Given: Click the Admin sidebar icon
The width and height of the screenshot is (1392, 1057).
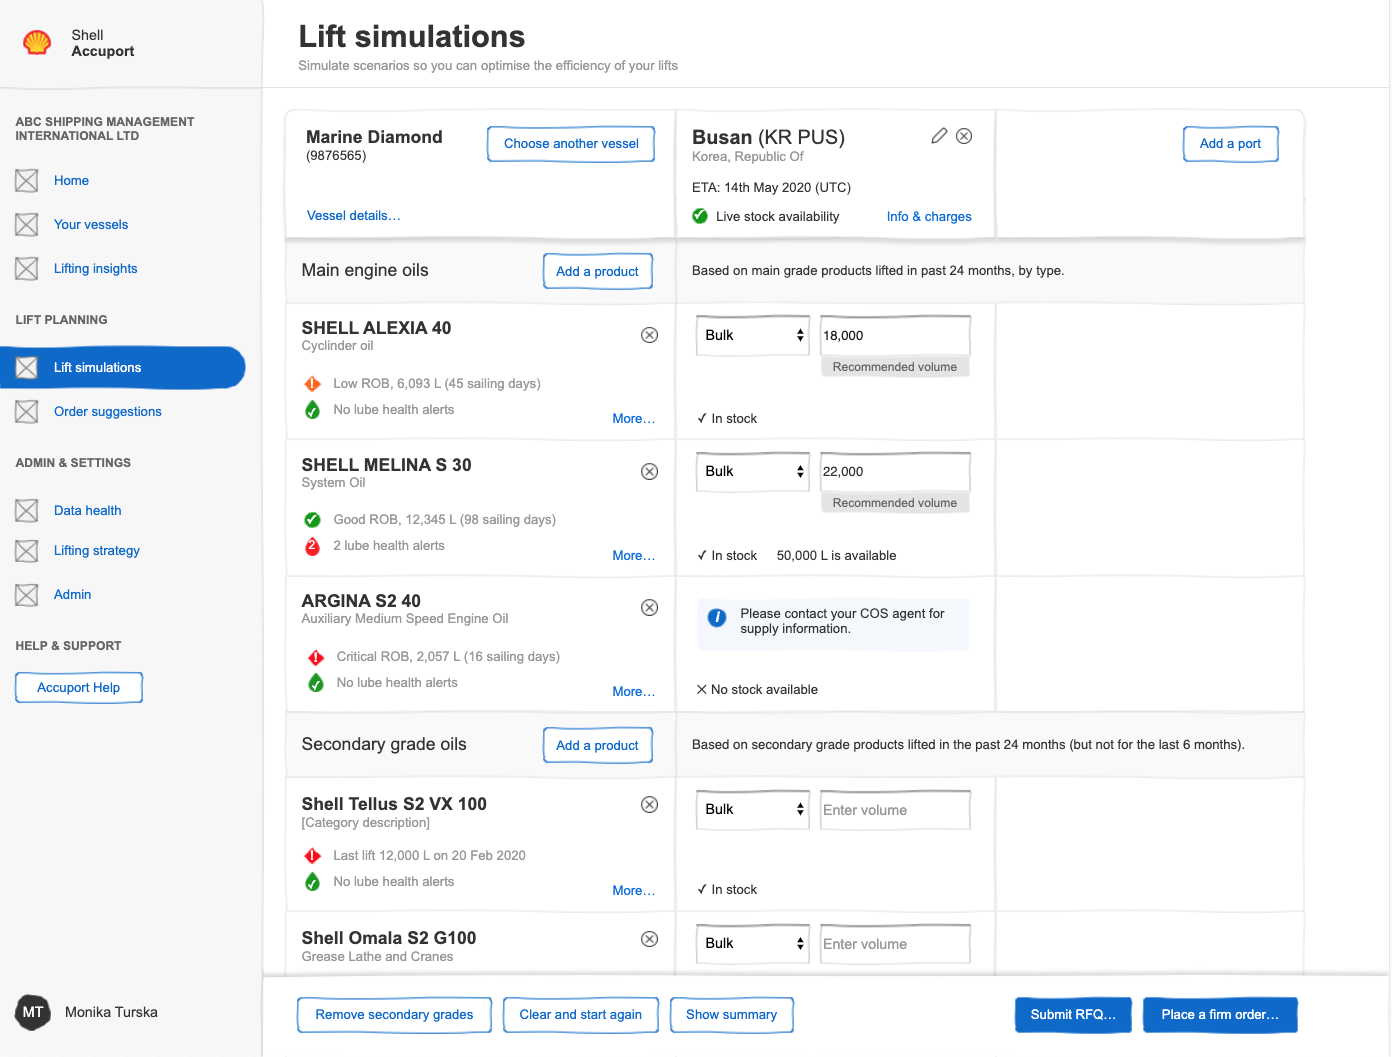Looking at the screenshot, I should (27, 595).
